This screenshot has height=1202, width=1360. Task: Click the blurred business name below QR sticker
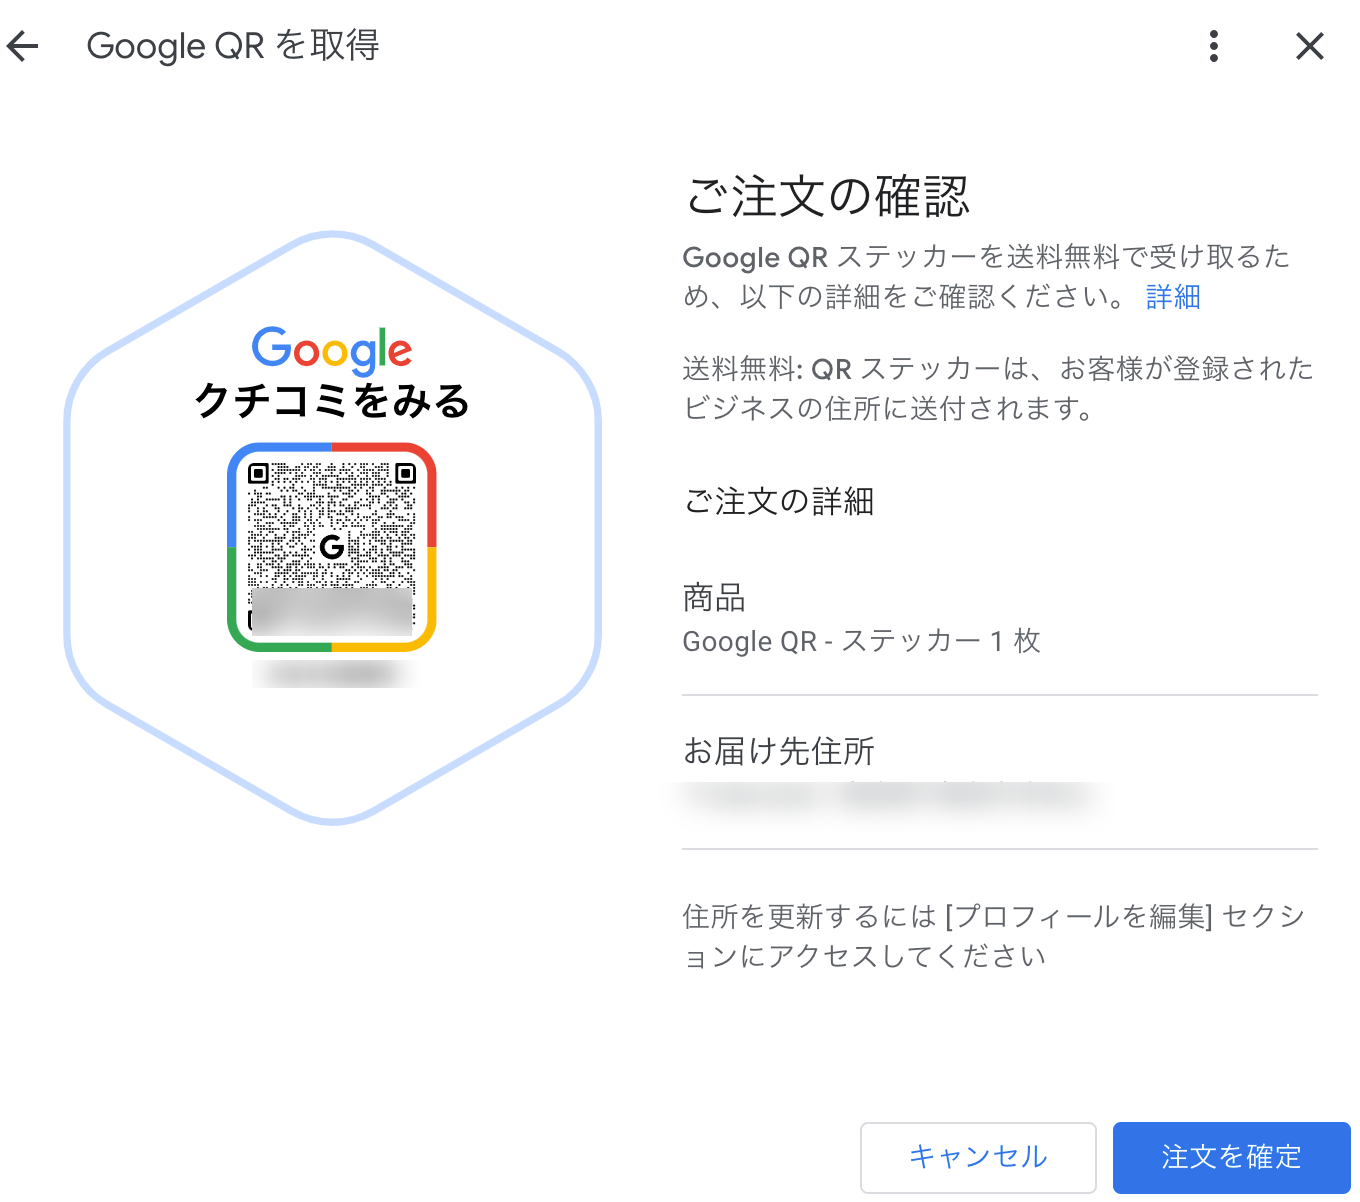click(332, 674)
